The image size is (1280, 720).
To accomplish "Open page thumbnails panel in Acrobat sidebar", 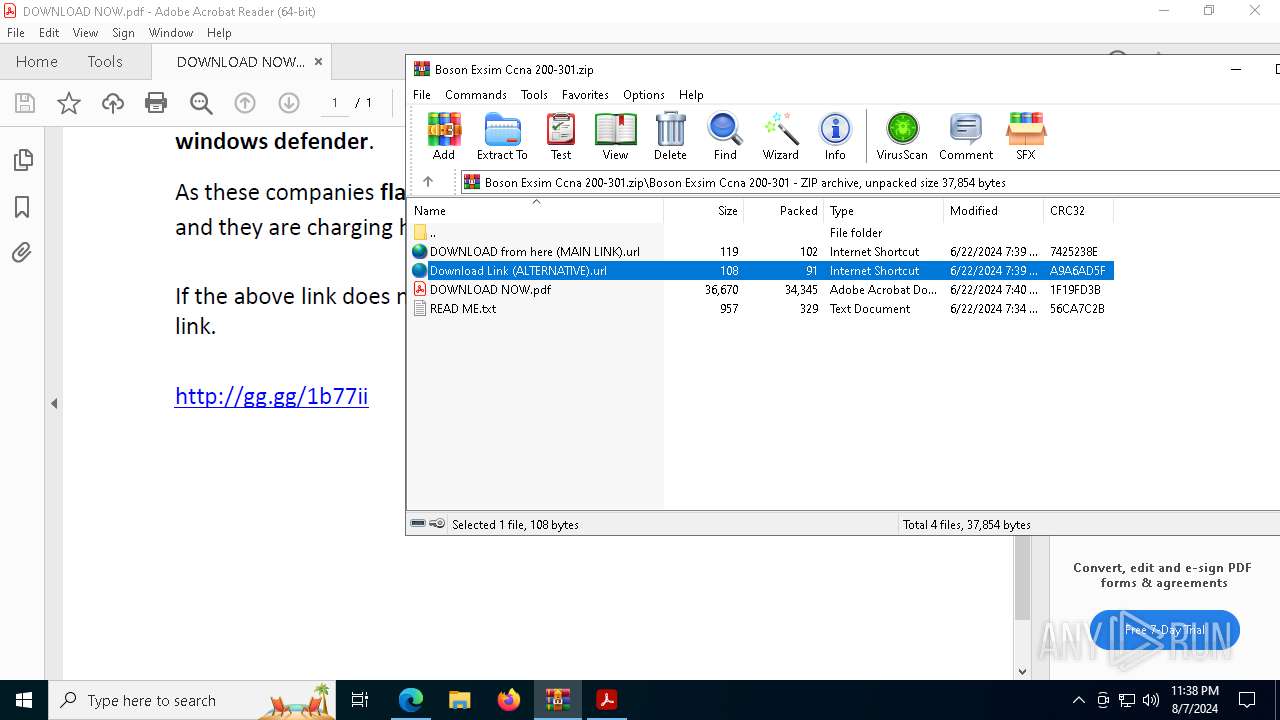I will click(x=22, y=160).
